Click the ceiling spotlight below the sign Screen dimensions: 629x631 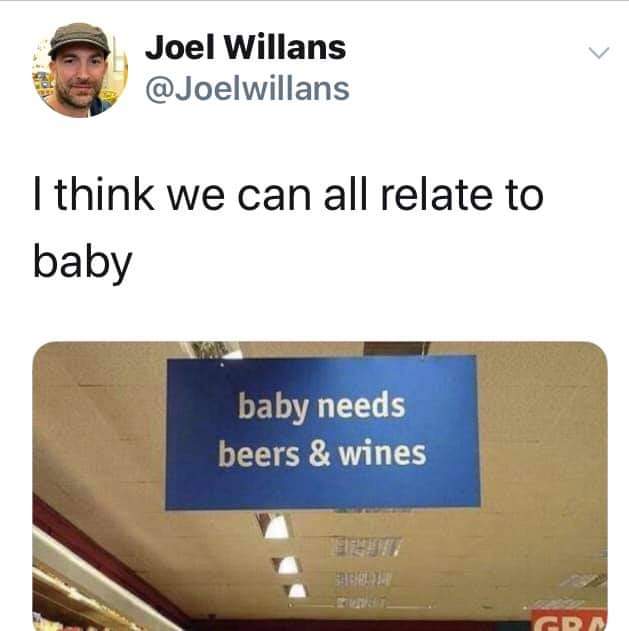(x=277, y=527)
